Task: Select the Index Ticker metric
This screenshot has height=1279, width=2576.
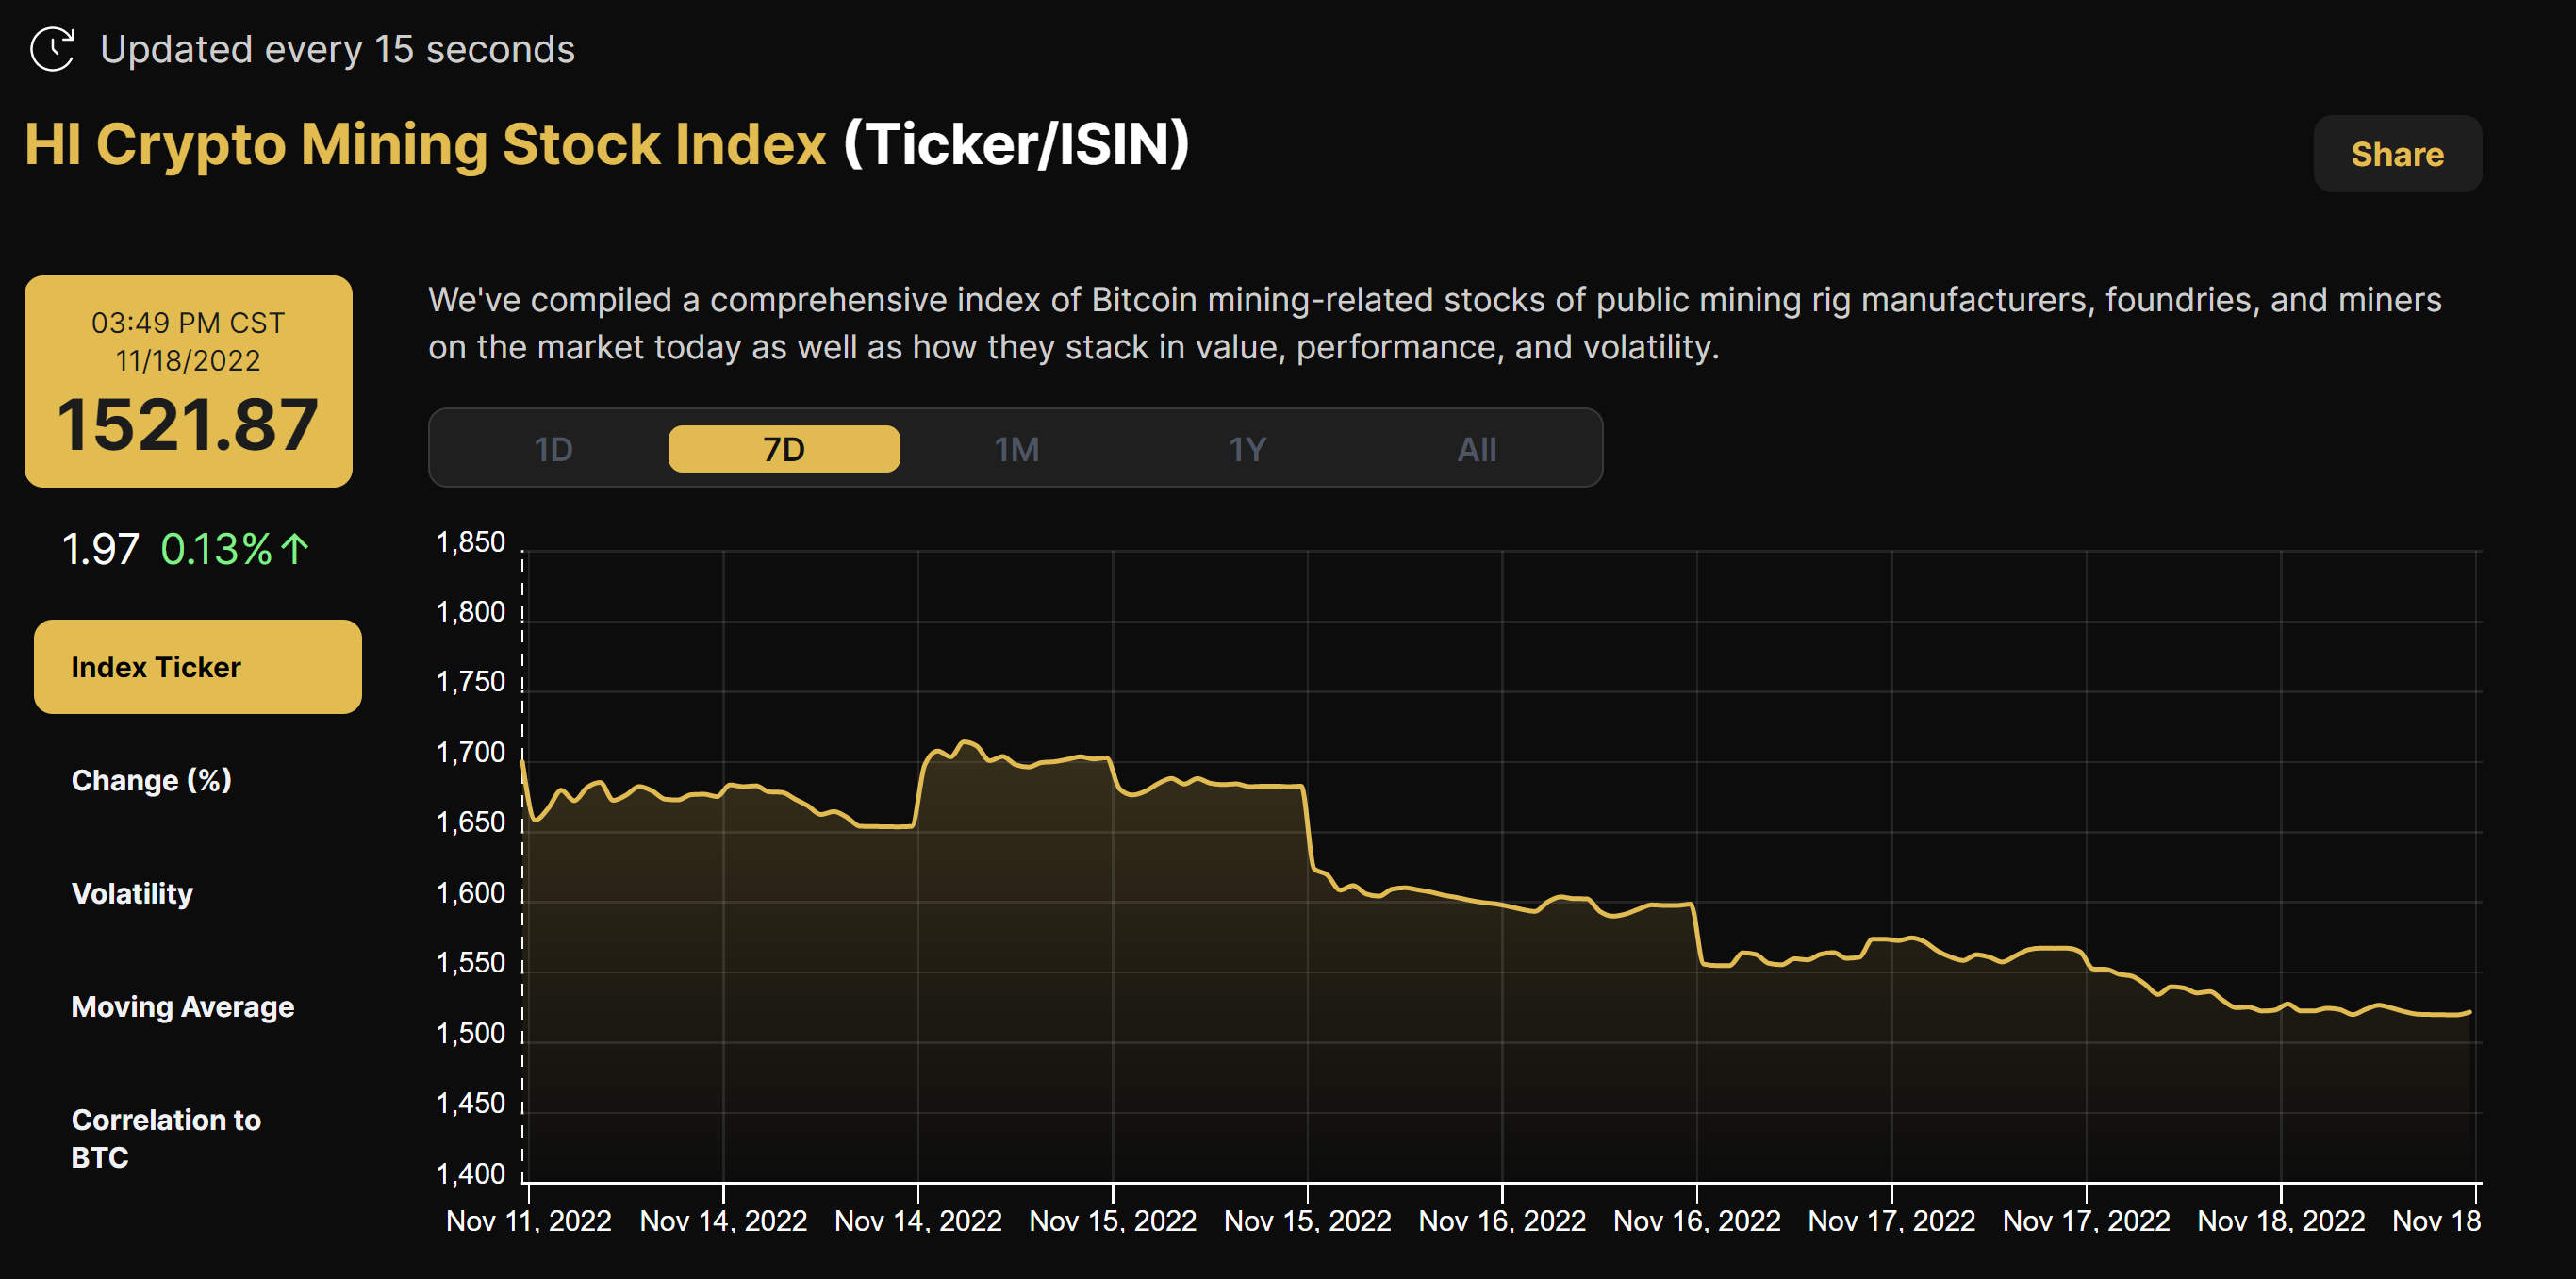Action: point(196,666)
